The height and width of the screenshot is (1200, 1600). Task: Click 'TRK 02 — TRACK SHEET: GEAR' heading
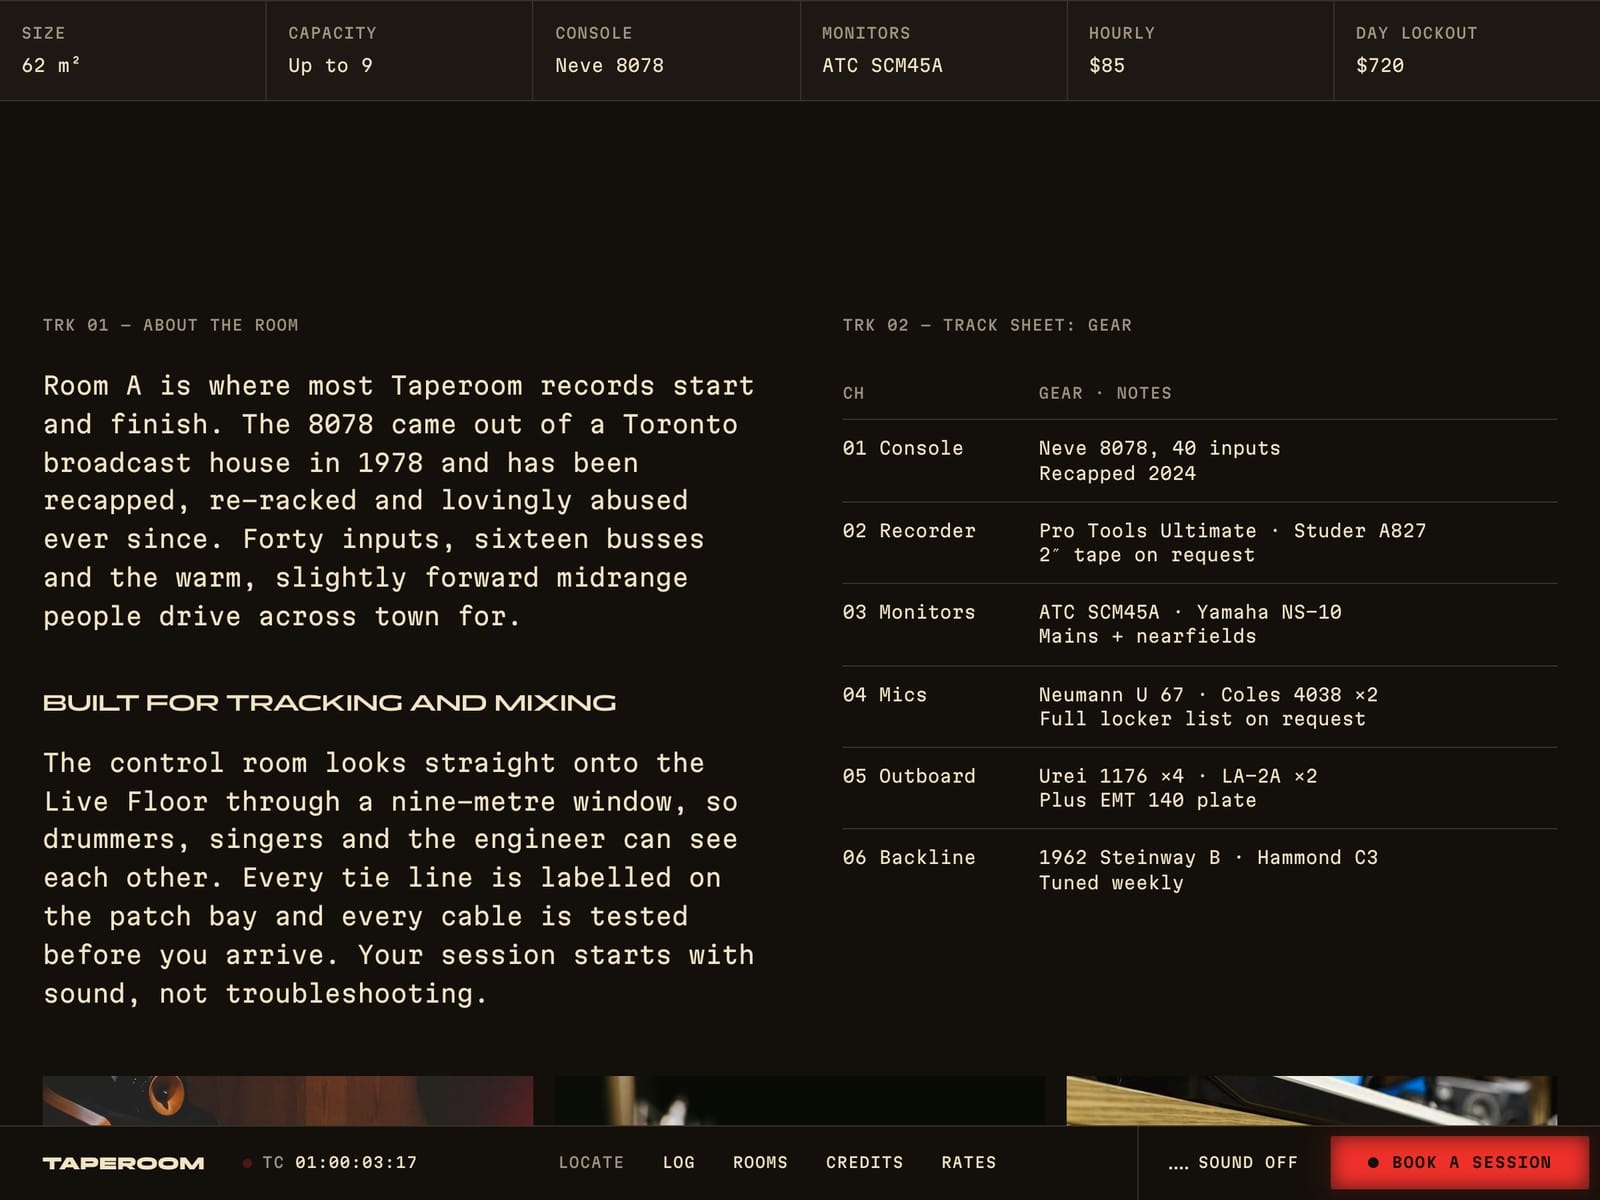click(987, 325)
